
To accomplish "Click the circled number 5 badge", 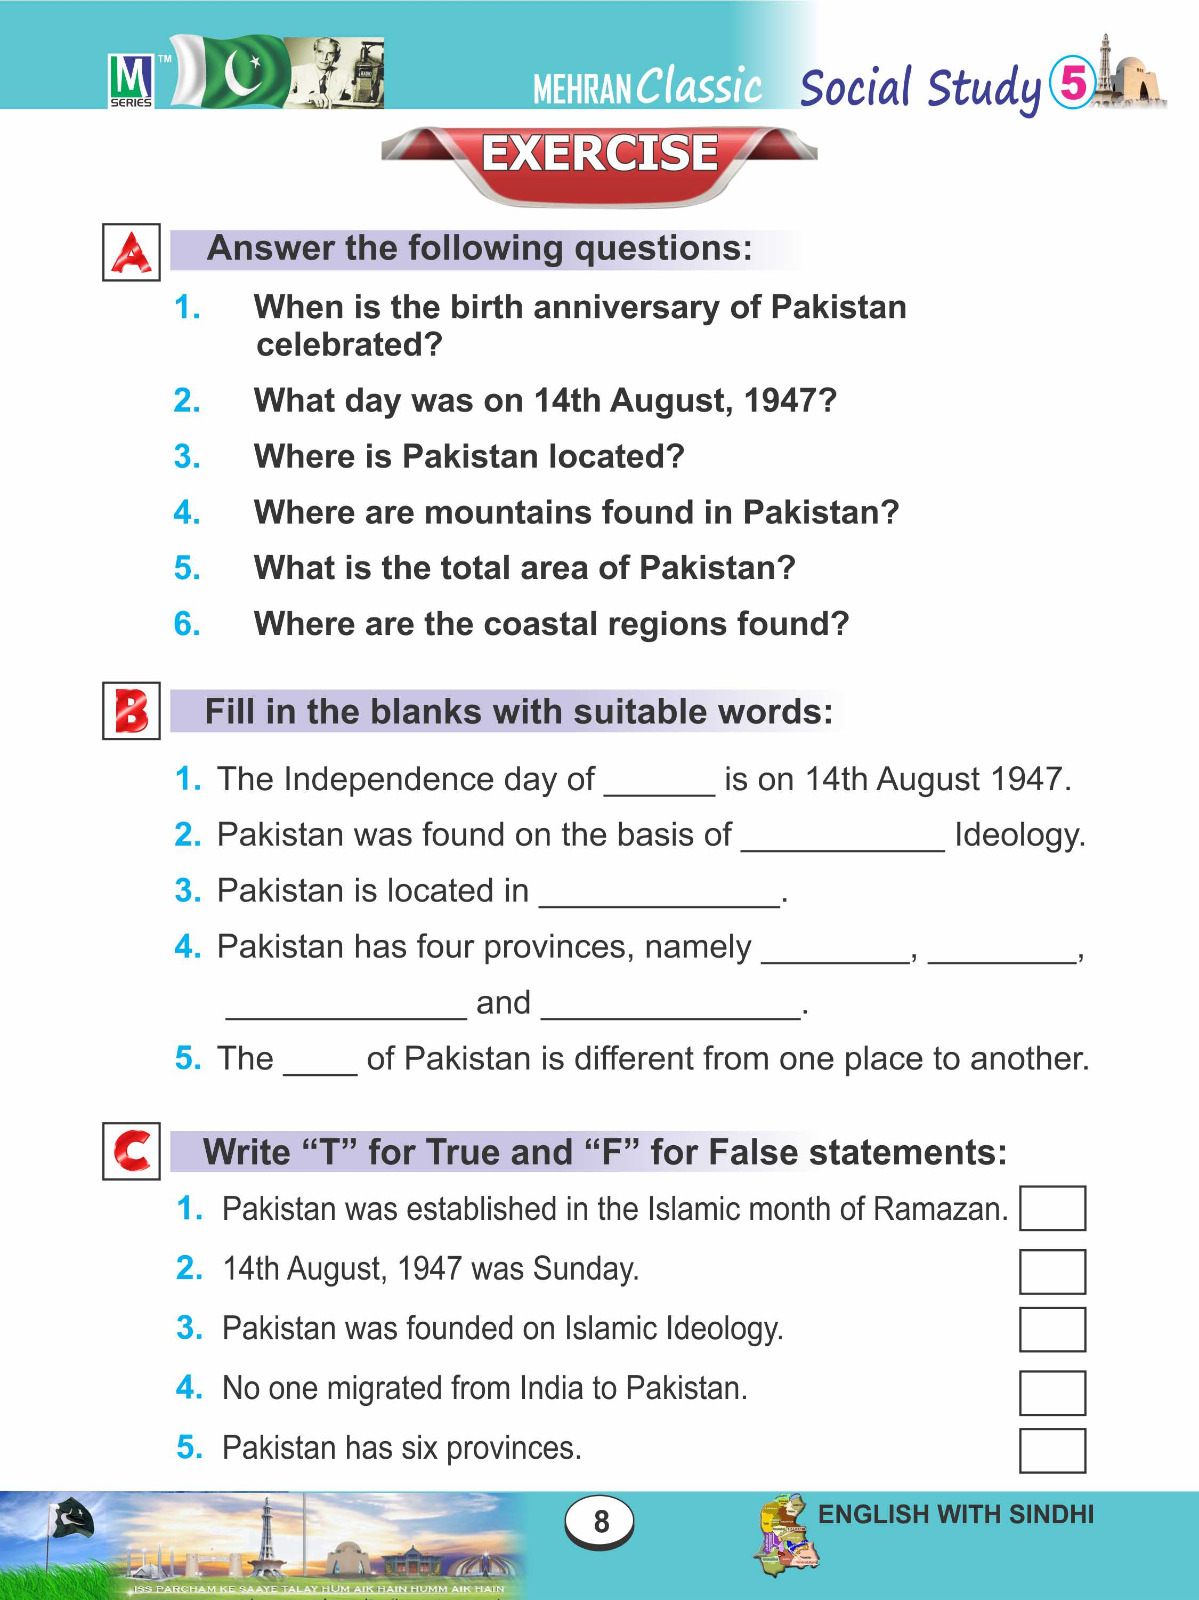I will coord(1072,82).
